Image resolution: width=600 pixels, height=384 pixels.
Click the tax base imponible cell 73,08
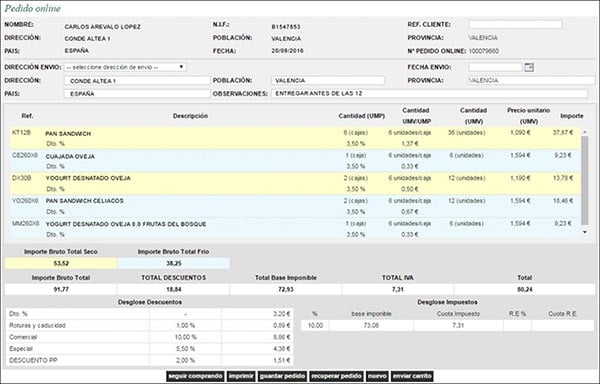371,325
